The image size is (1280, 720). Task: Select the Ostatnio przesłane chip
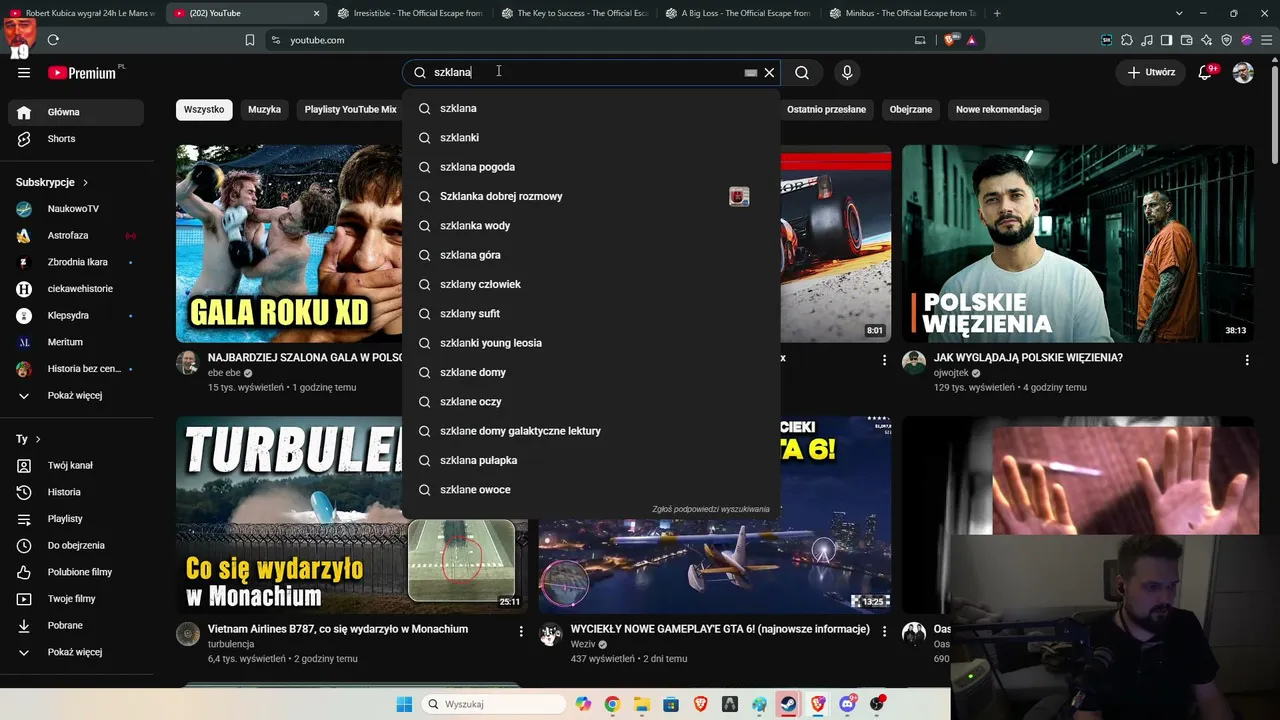[x=826, y=109]
